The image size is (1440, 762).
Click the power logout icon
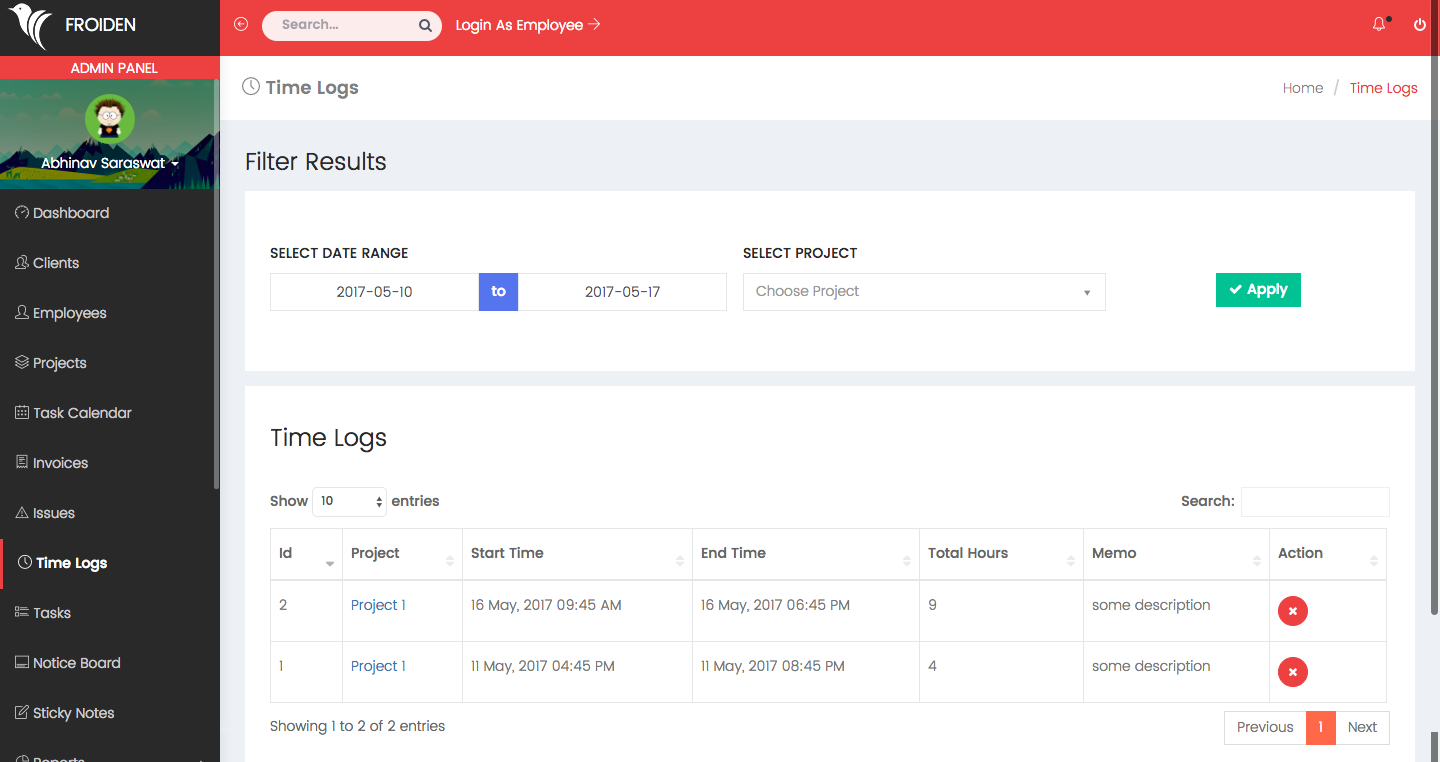pyautogui.click(x=1419, y=25)
